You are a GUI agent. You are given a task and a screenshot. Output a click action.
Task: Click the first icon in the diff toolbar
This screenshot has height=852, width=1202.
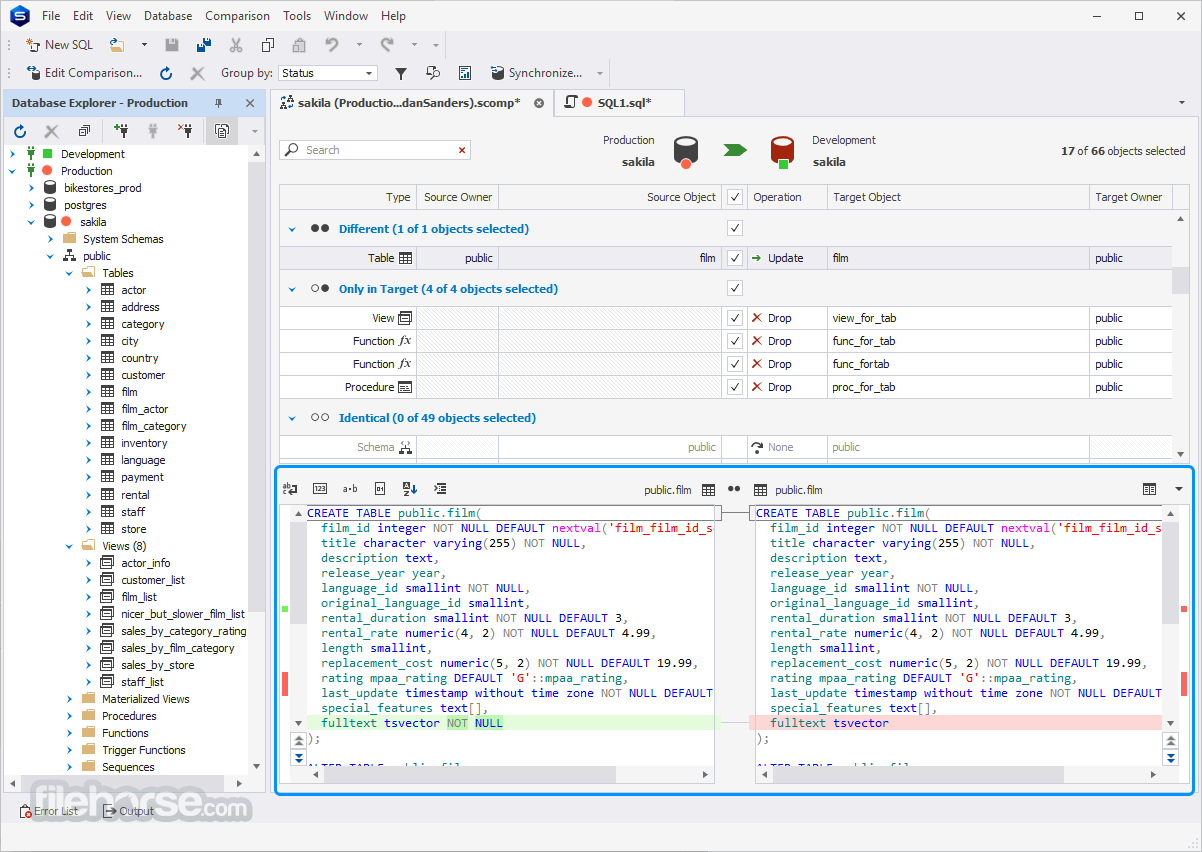click(x=290, y=489)
